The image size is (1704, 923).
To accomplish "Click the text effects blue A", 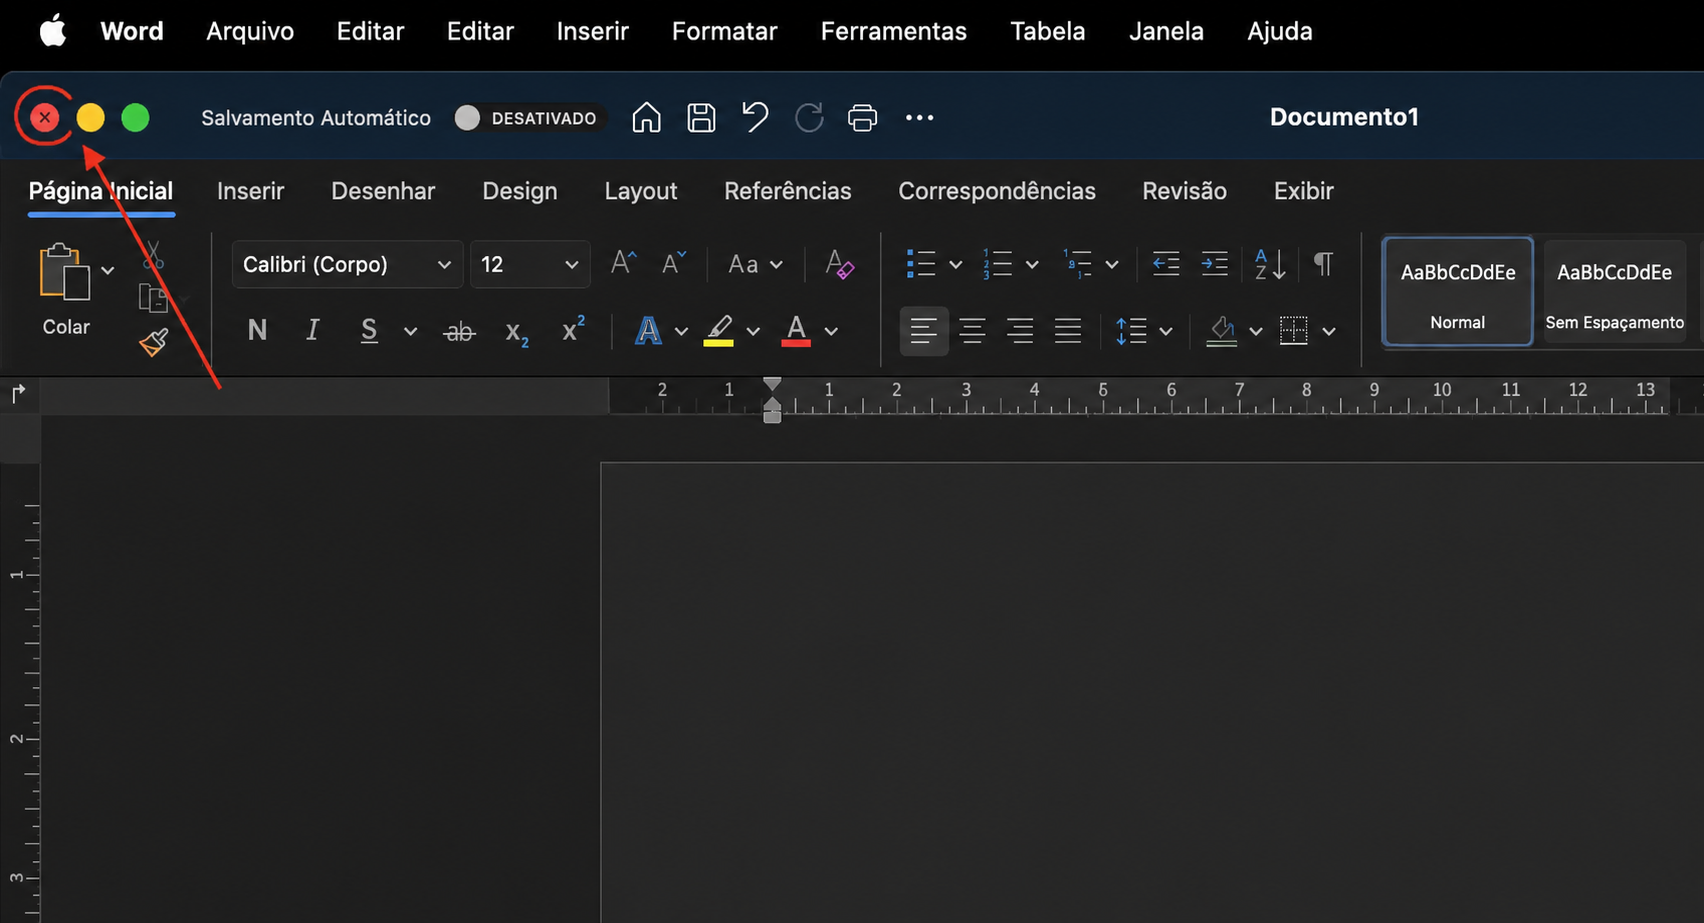I will [x=648, y=331].
